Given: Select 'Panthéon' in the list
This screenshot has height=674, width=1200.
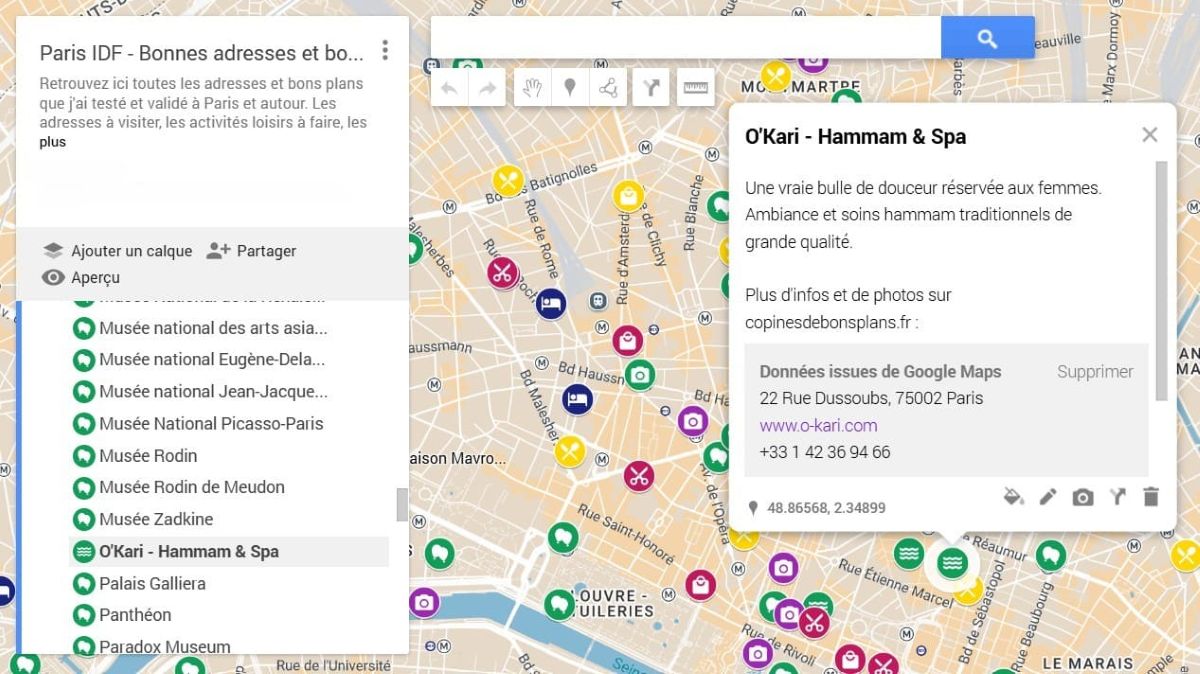Looking at the screenshot, I should (x=135, y=615).
